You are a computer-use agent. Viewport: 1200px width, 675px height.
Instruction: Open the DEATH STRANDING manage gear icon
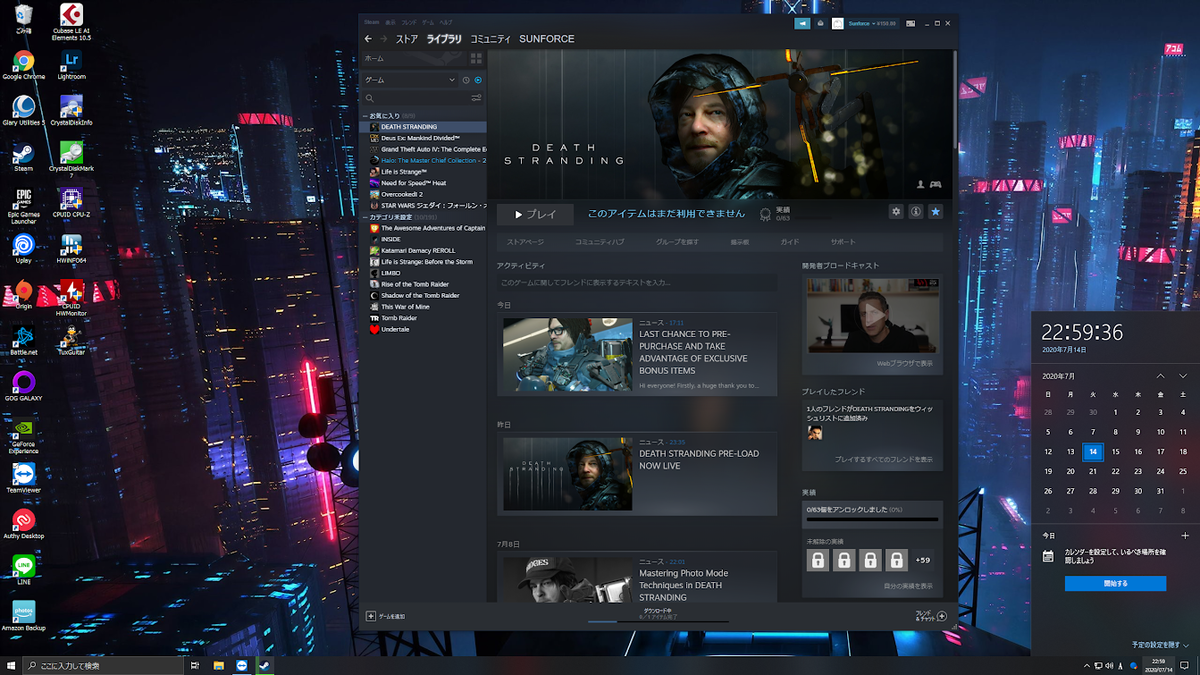pos(896,212)
